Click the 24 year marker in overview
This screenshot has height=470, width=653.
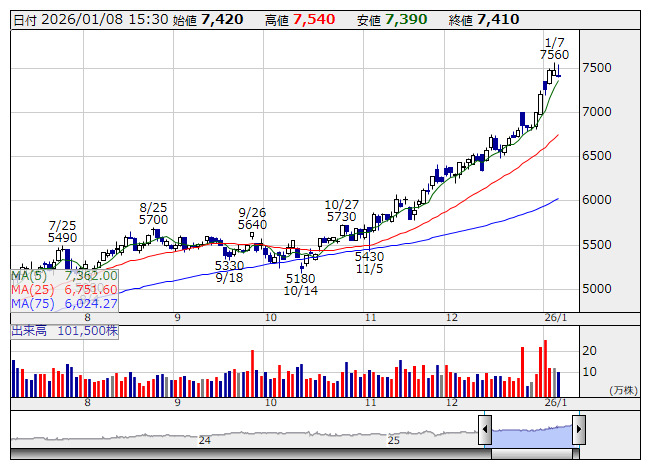pyautogui.click(x=204, y=440)
